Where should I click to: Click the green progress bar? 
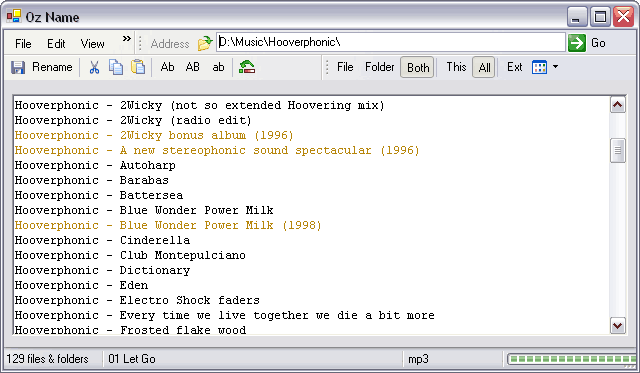click(572, 359)
